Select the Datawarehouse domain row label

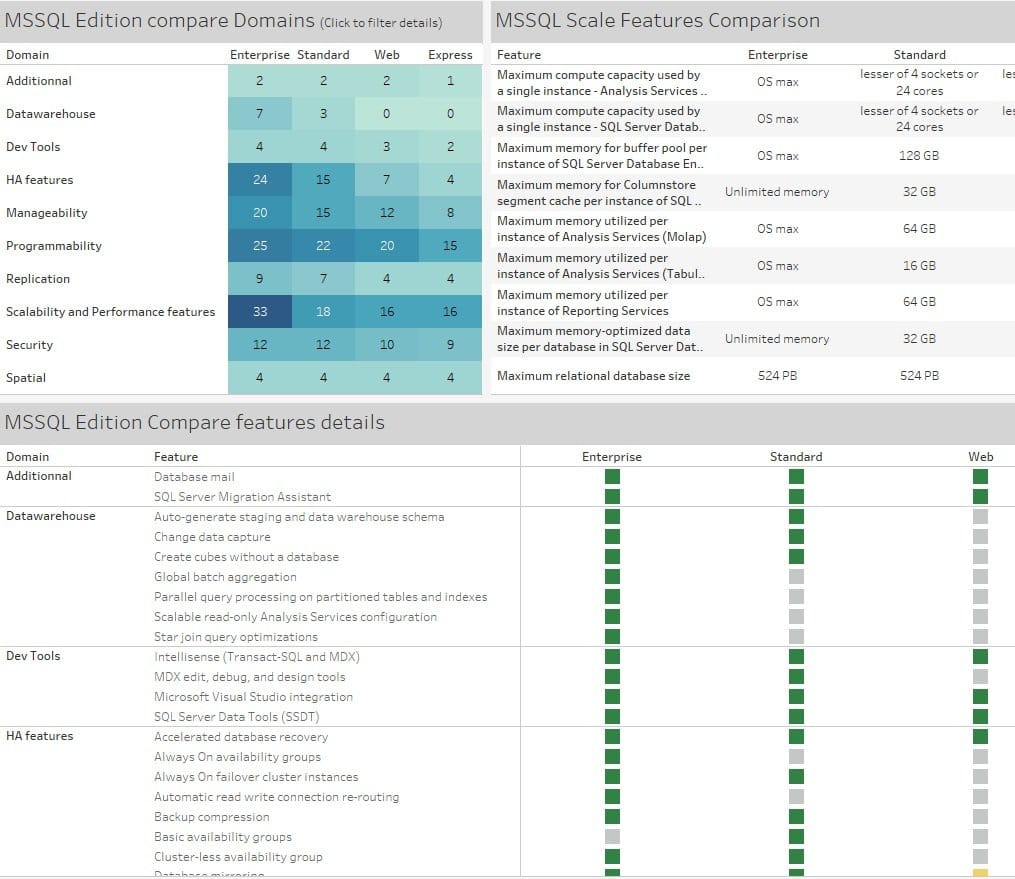pyautogui.click(x=50, y=113)
